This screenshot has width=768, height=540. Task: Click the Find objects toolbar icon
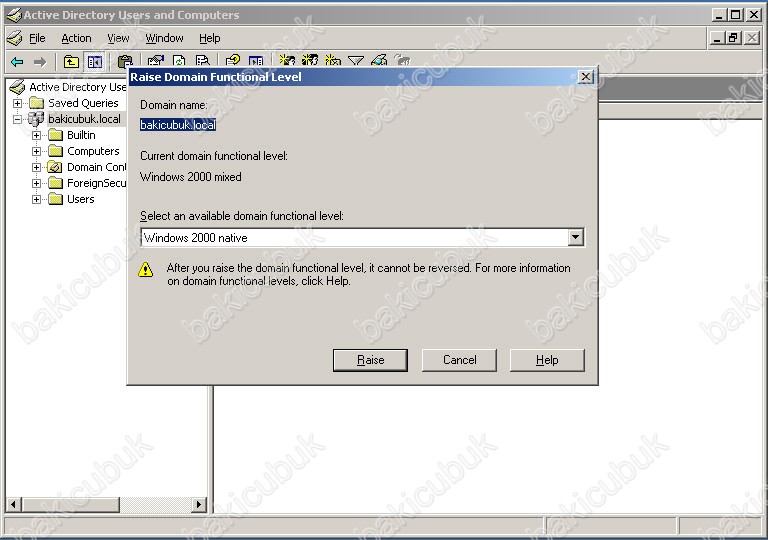379,61
